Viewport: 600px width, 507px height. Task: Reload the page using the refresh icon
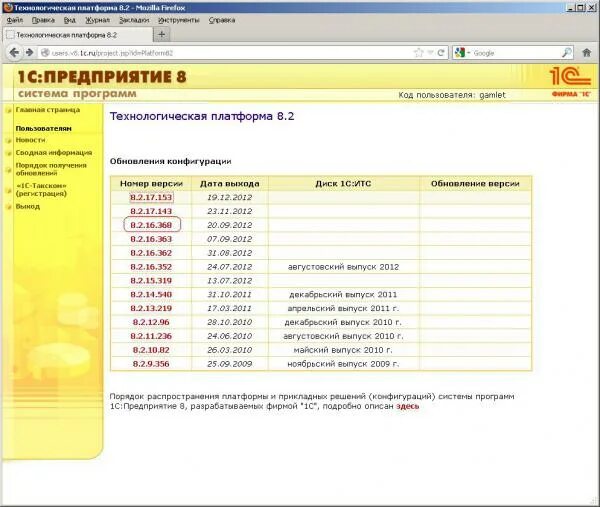pyautogui.click(x=441, y=53)
